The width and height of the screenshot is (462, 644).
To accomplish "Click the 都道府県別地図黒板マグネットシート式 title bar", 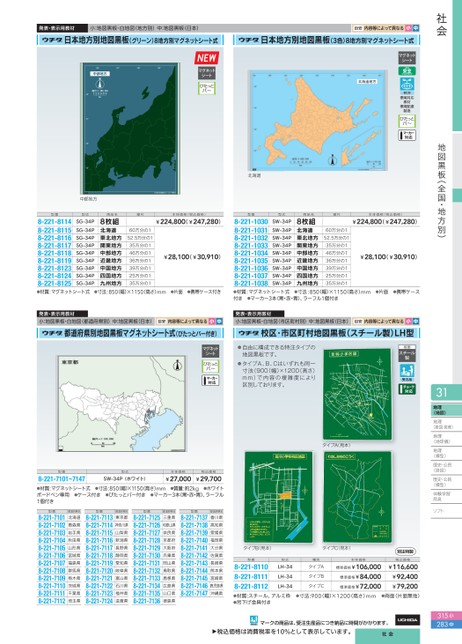I will [131, 333].
